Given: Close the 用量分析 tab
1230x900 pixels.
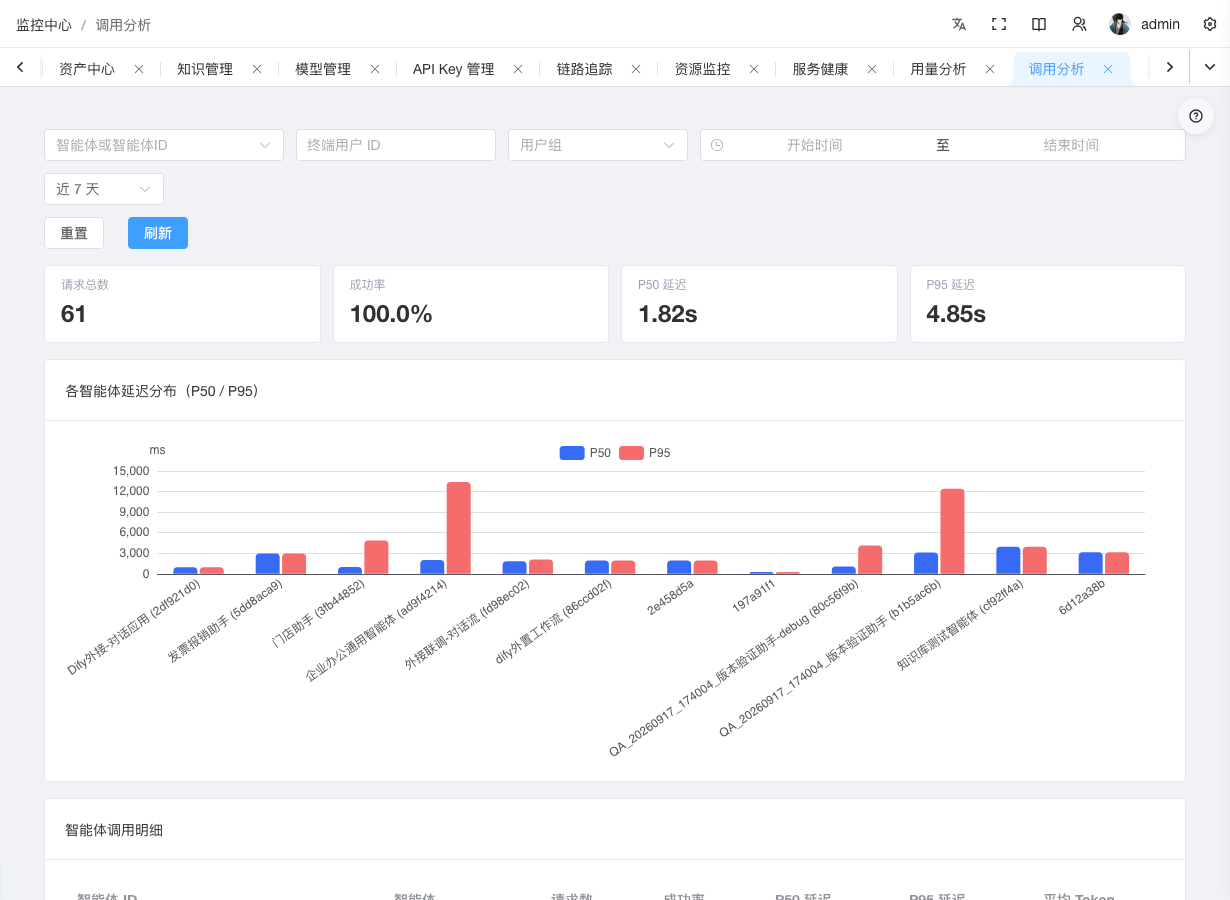Looking at the screenshot, I should (990, 69).
